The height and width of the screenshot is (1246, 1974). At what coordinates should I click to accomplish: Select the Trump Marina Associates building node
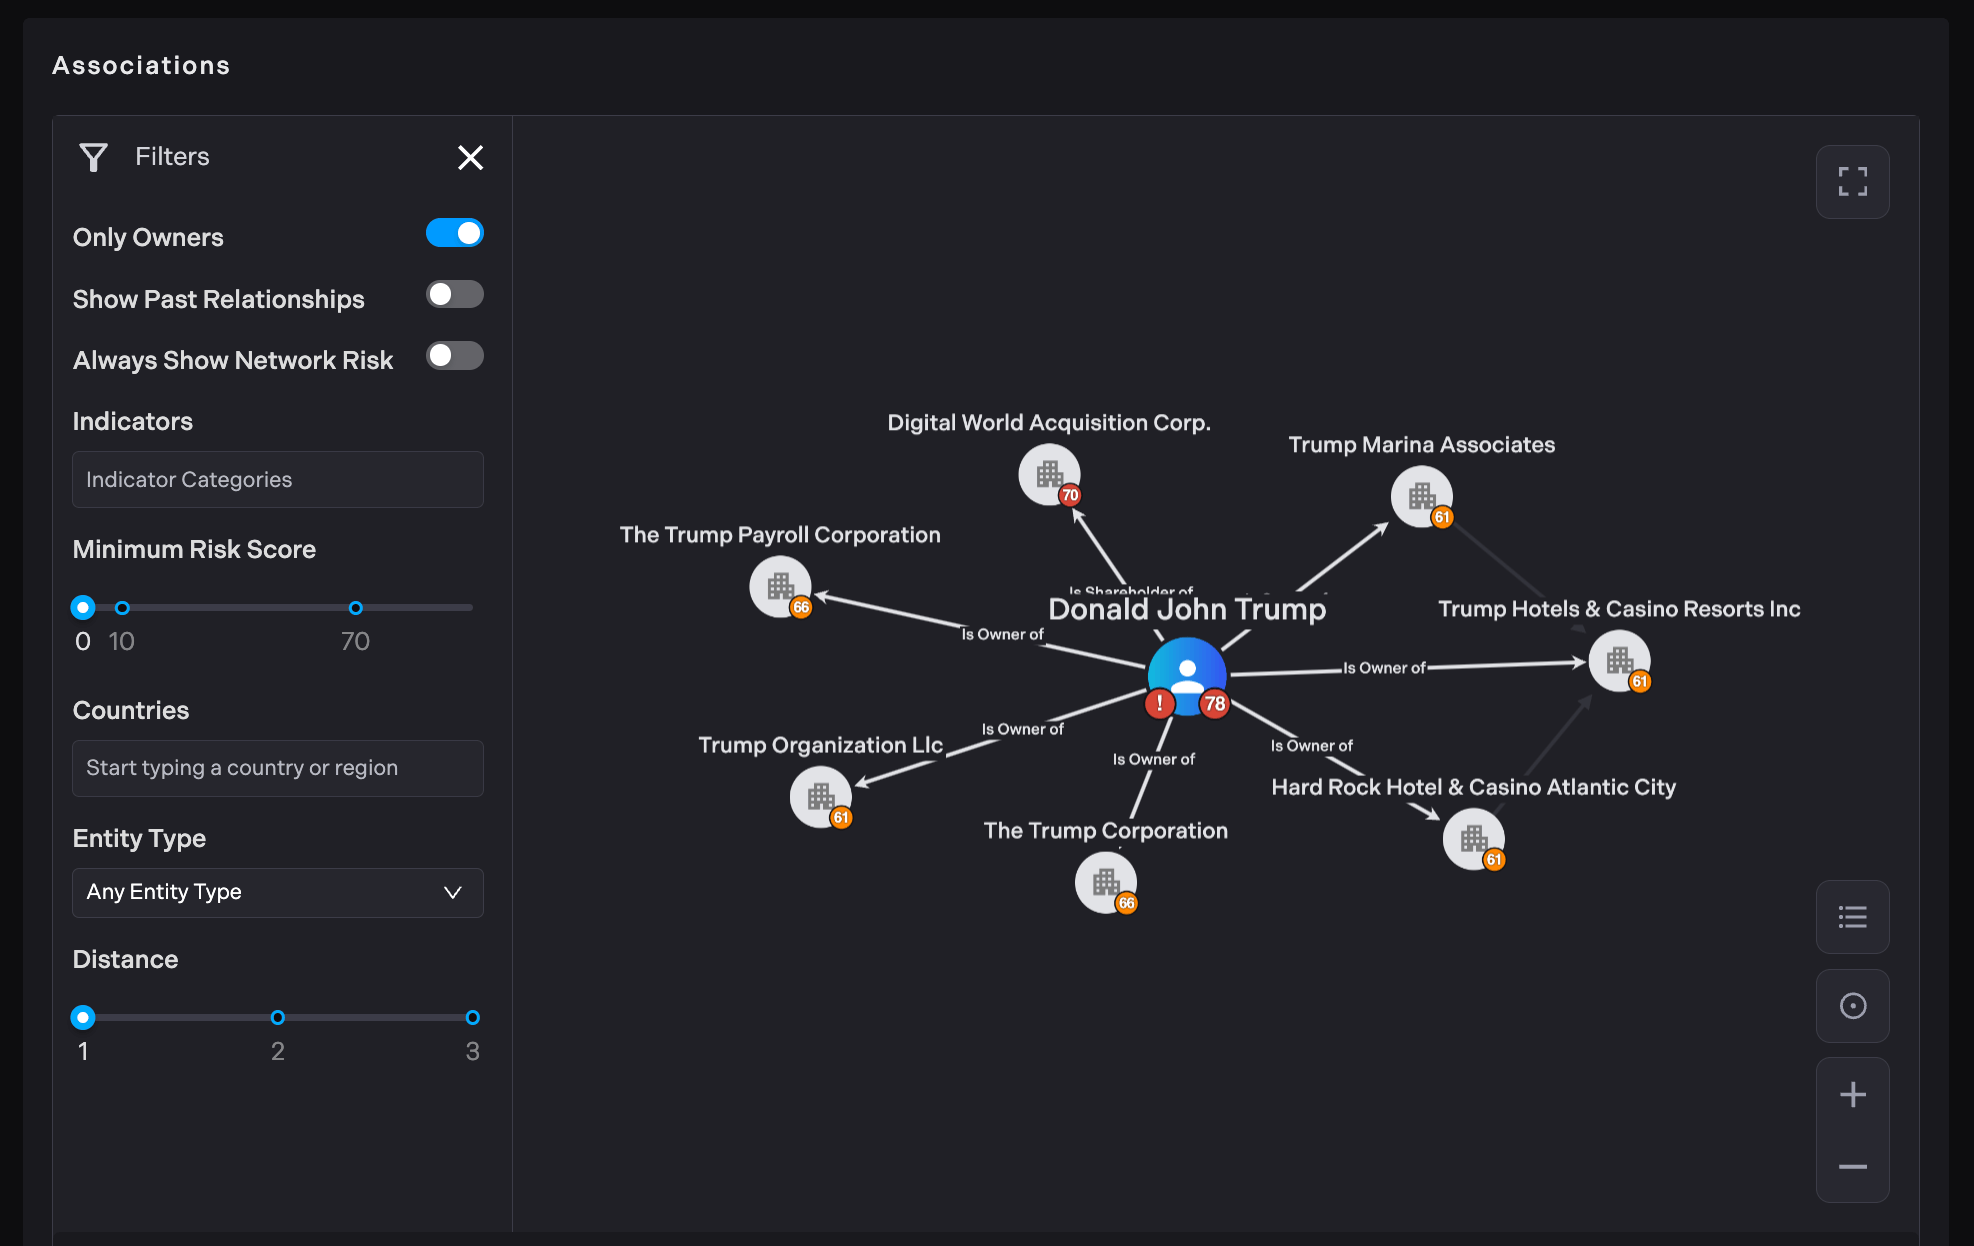point(1420,496)
